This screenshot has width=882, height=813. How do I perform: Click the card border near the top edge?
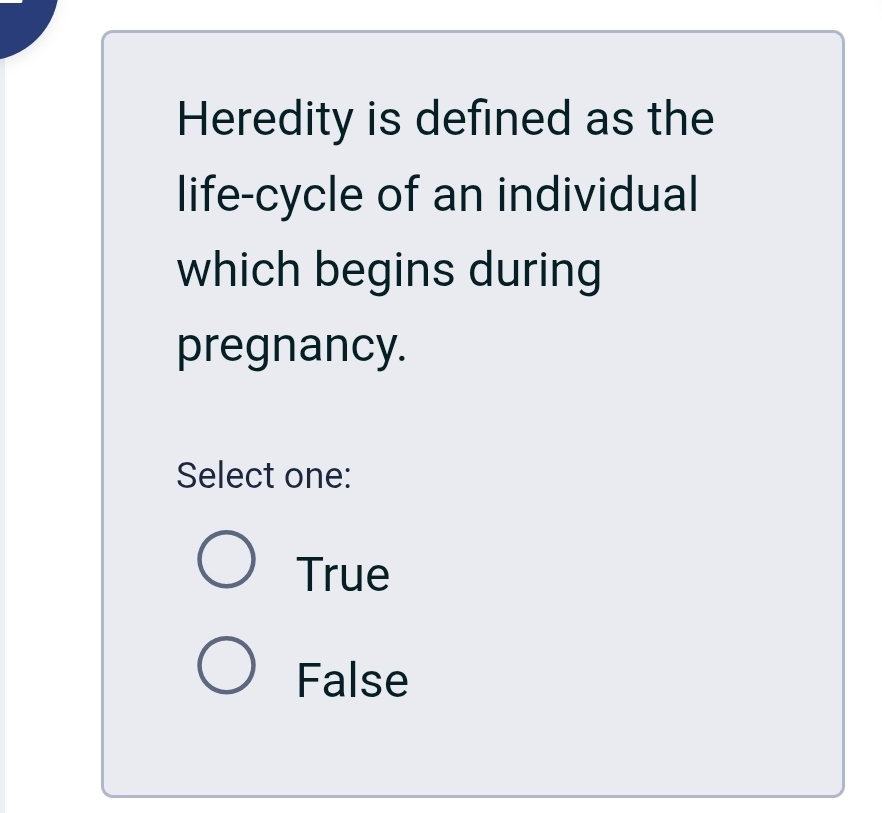470,33
